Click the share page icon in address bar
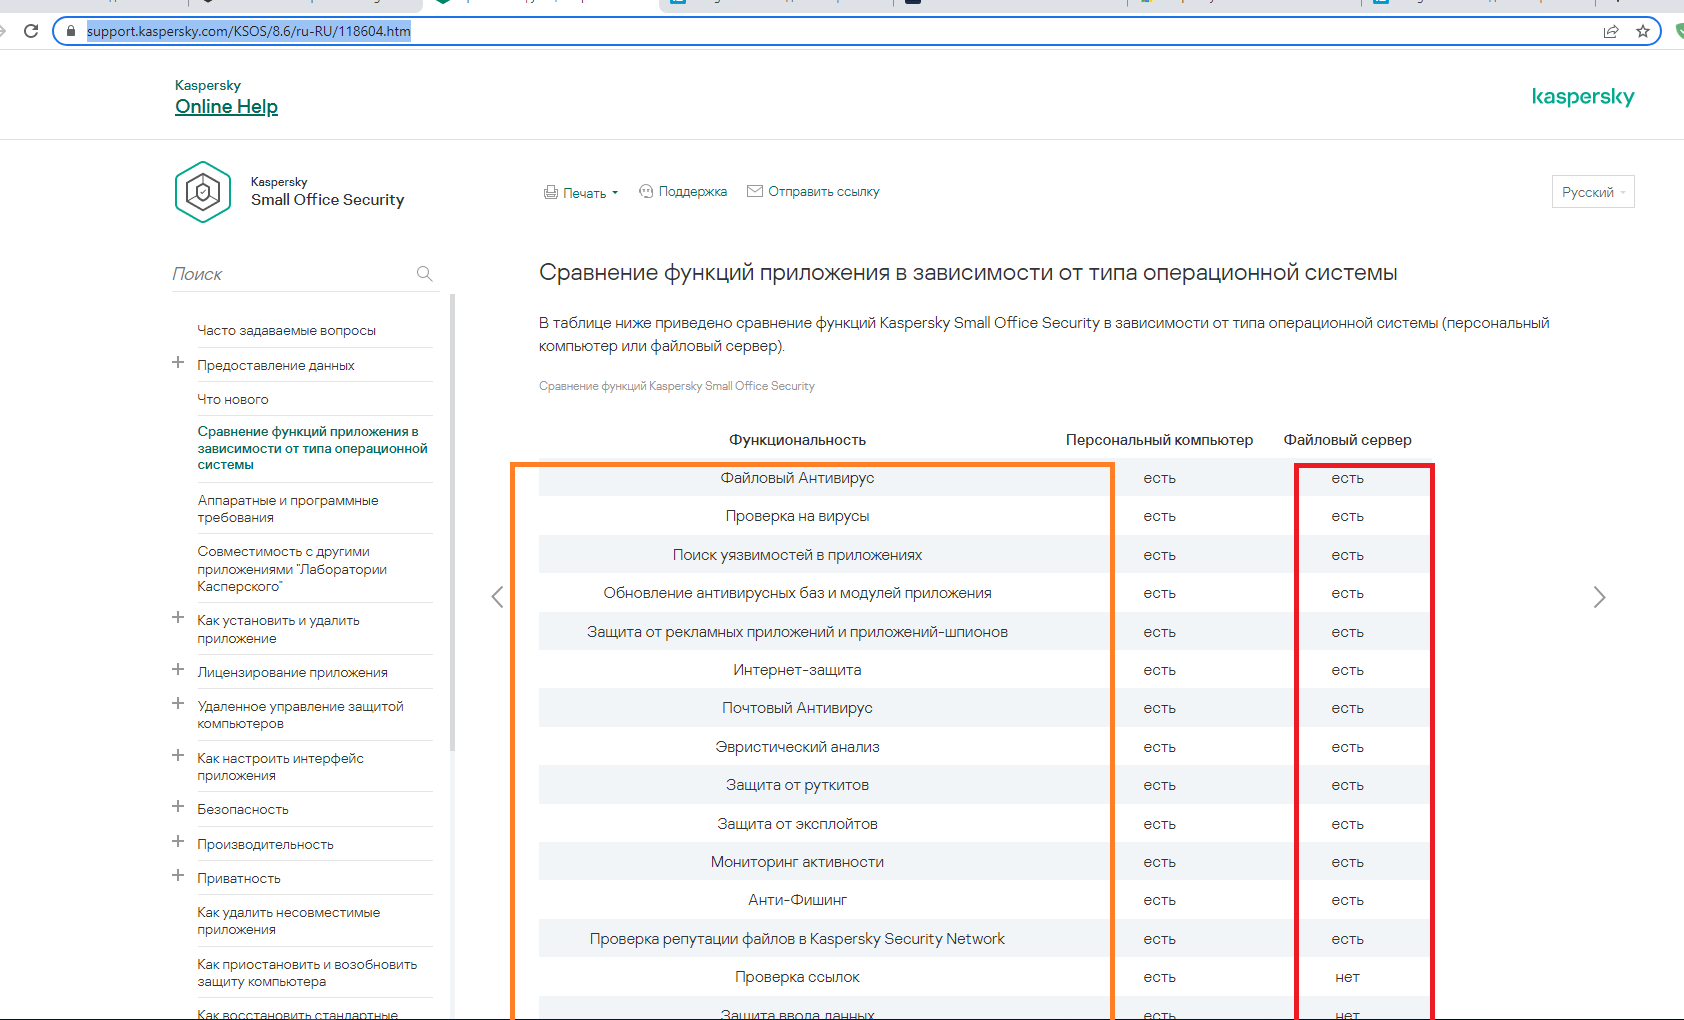The height and width of the screenshot is (1020, 1684). click(x=1611, y=31)
